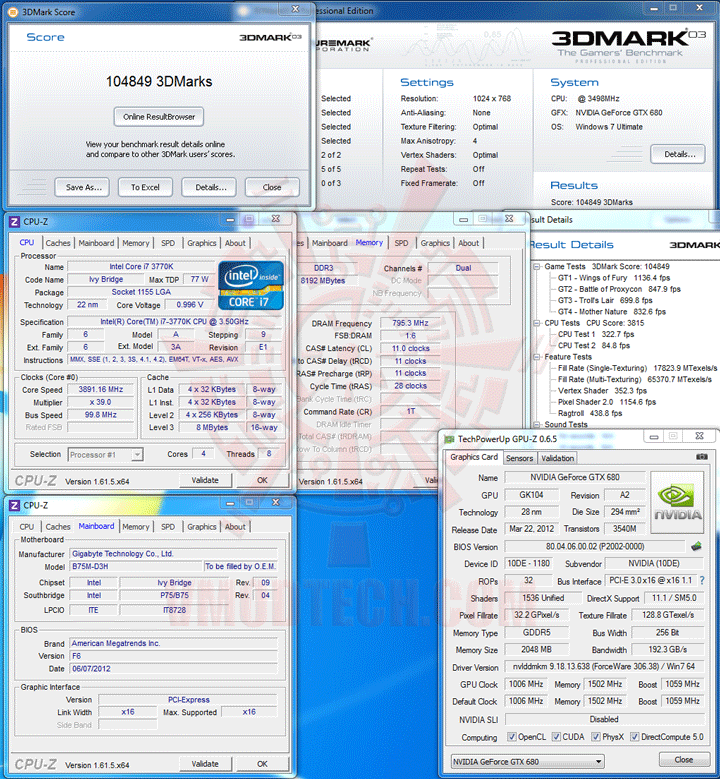The width and height of the screenshot is (720, 779).
Task: Click OK in the bottom CPU-Z Mainboard window
Action: point(262,764)
